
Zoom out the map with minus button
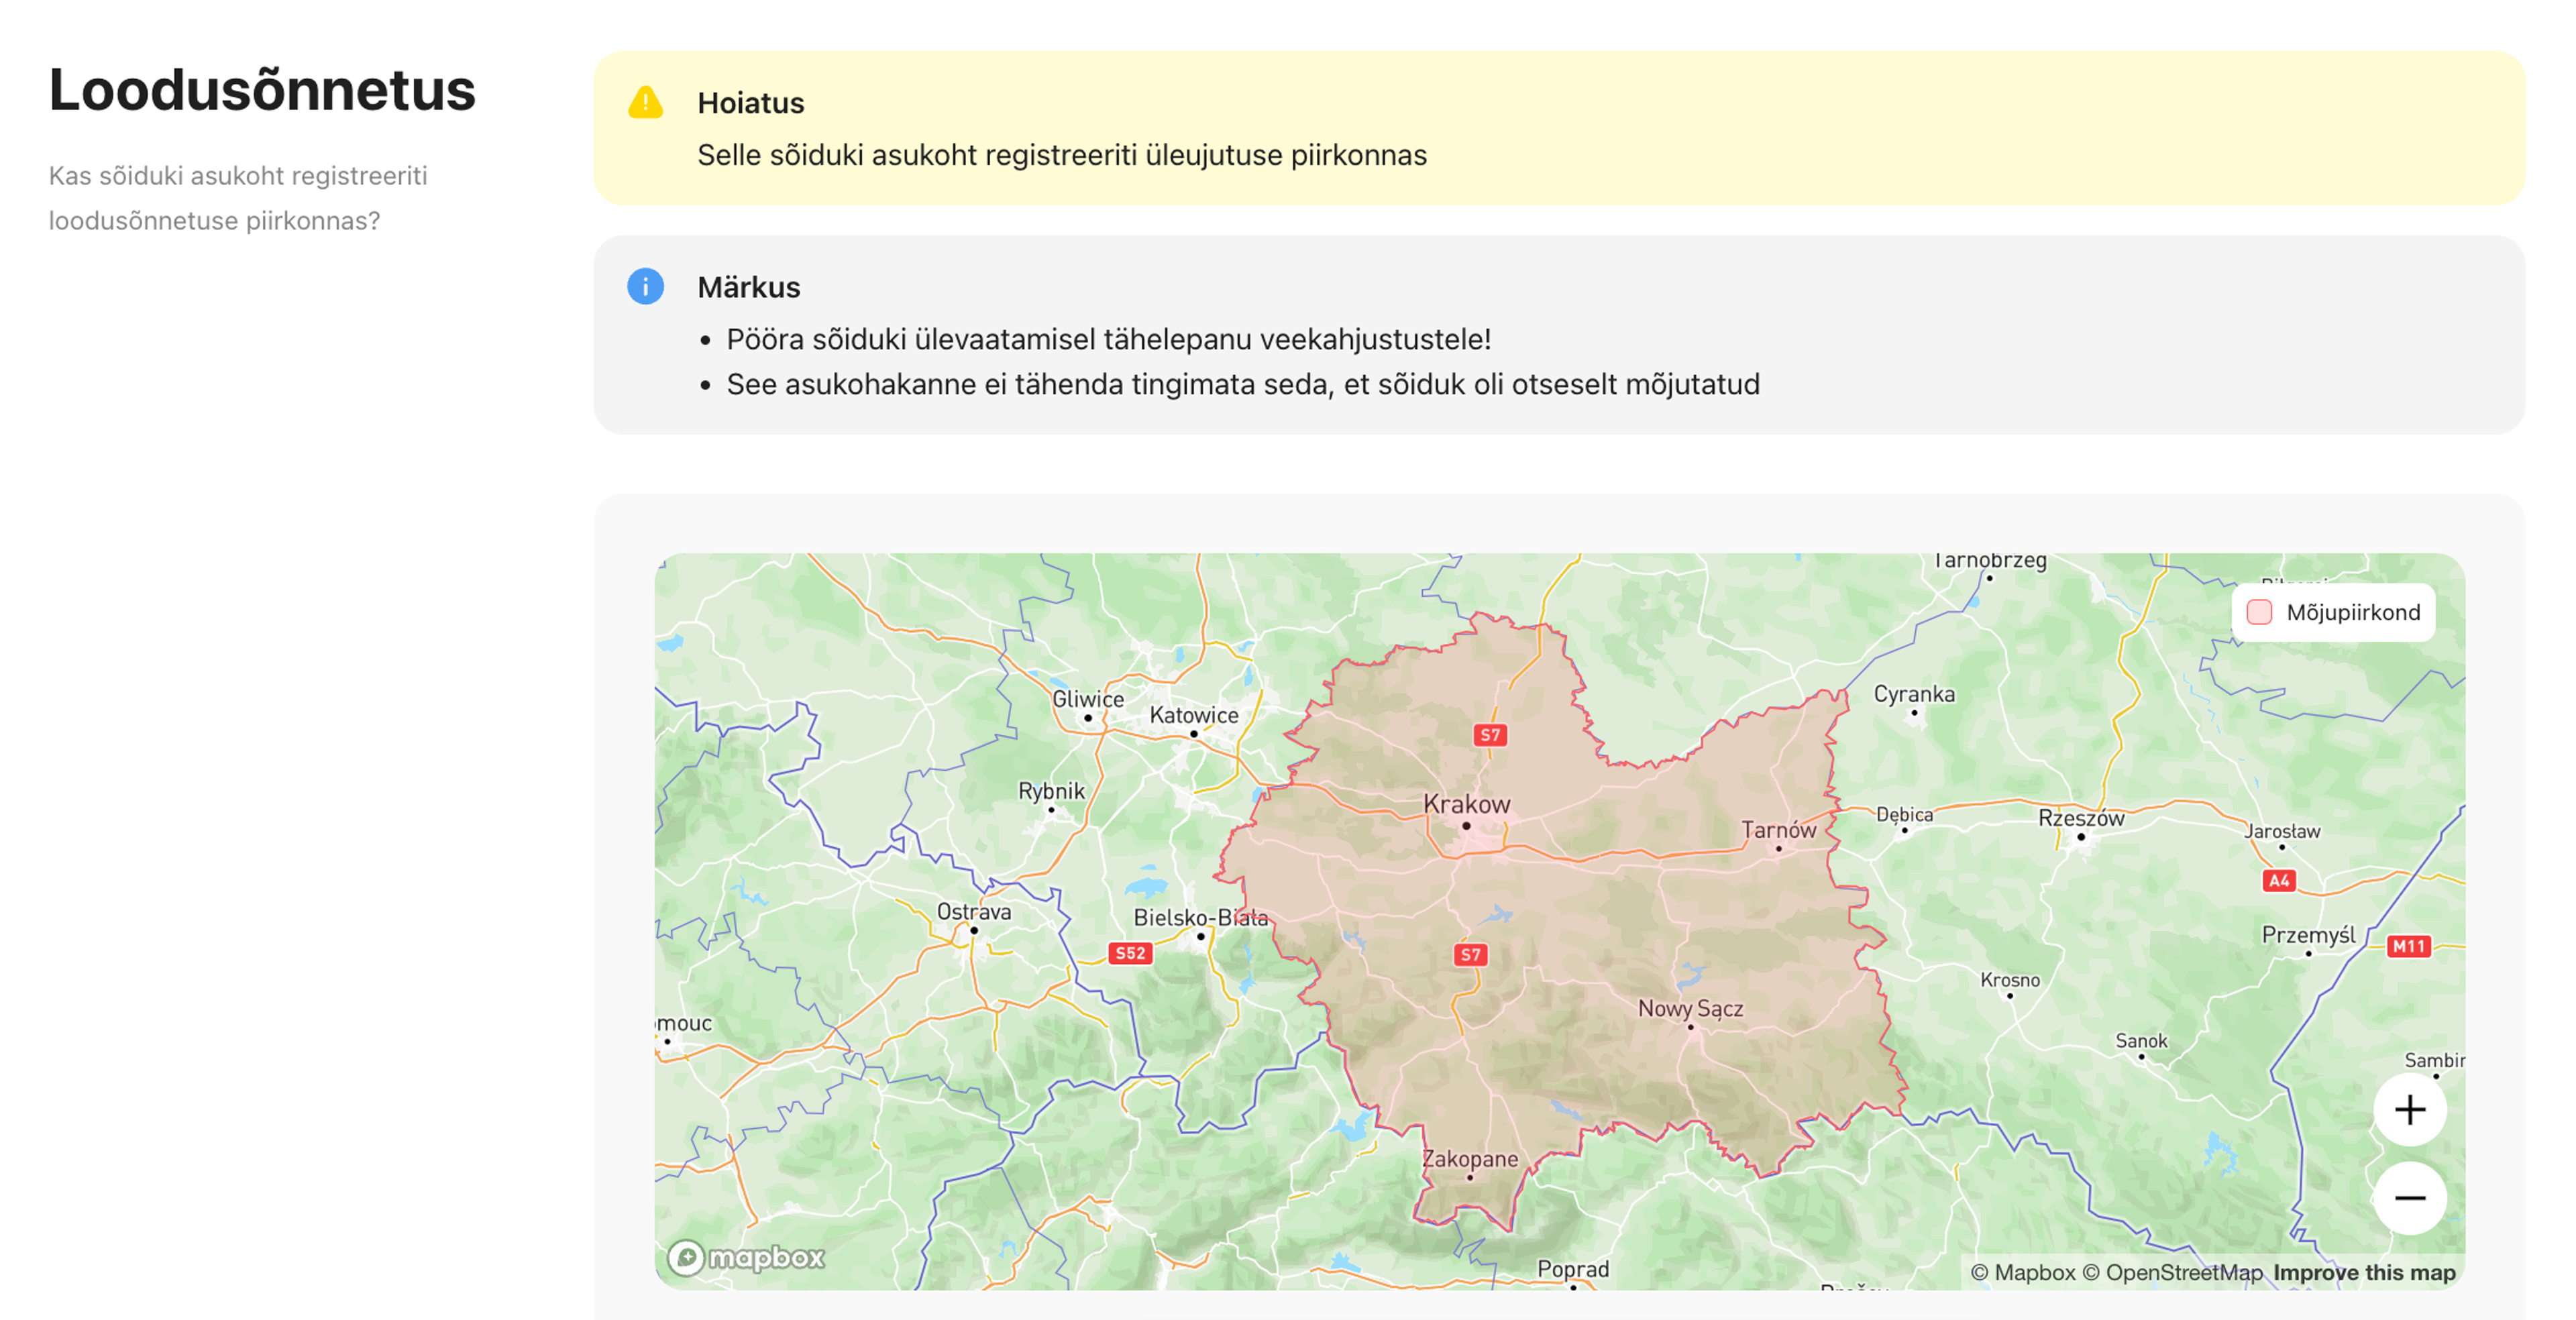point(2409,1197)
